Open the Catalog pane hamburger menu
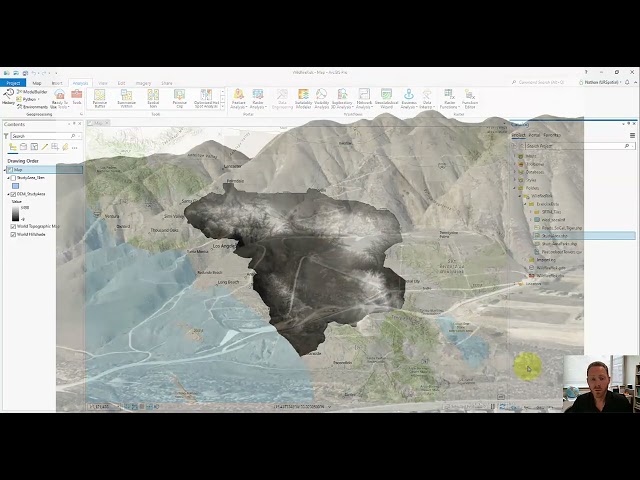Screen dimensions: 640x480 coord(632,136)
